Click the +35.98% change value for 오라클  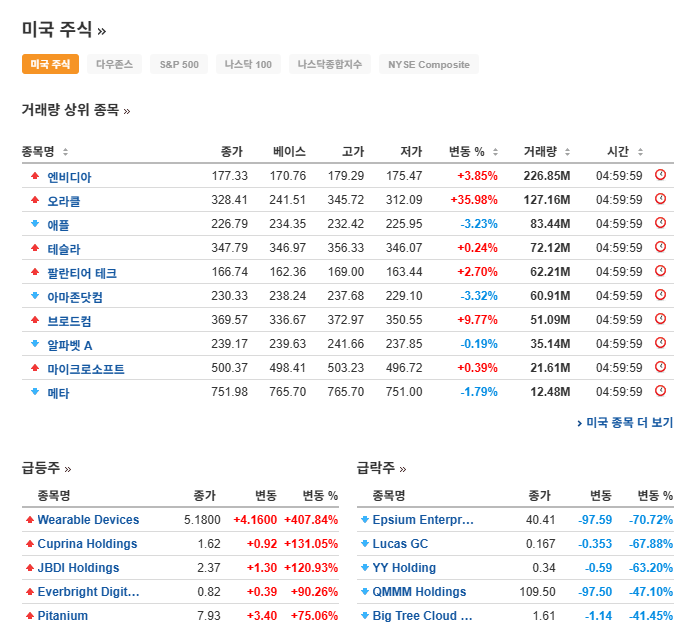pyautogui.click(x=474, y=199)
